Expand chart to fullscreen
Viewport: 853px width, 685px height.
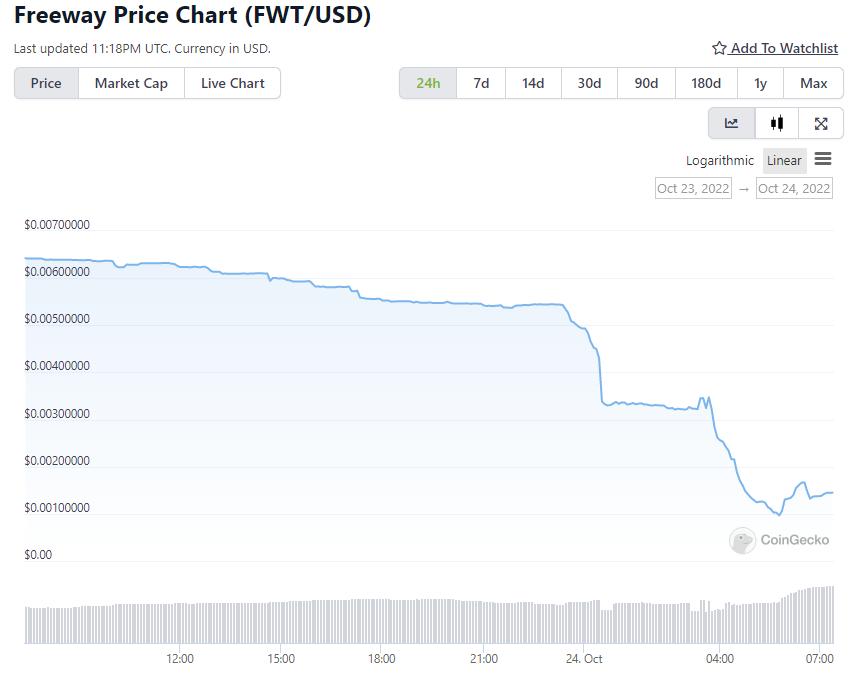coord(820,123)
